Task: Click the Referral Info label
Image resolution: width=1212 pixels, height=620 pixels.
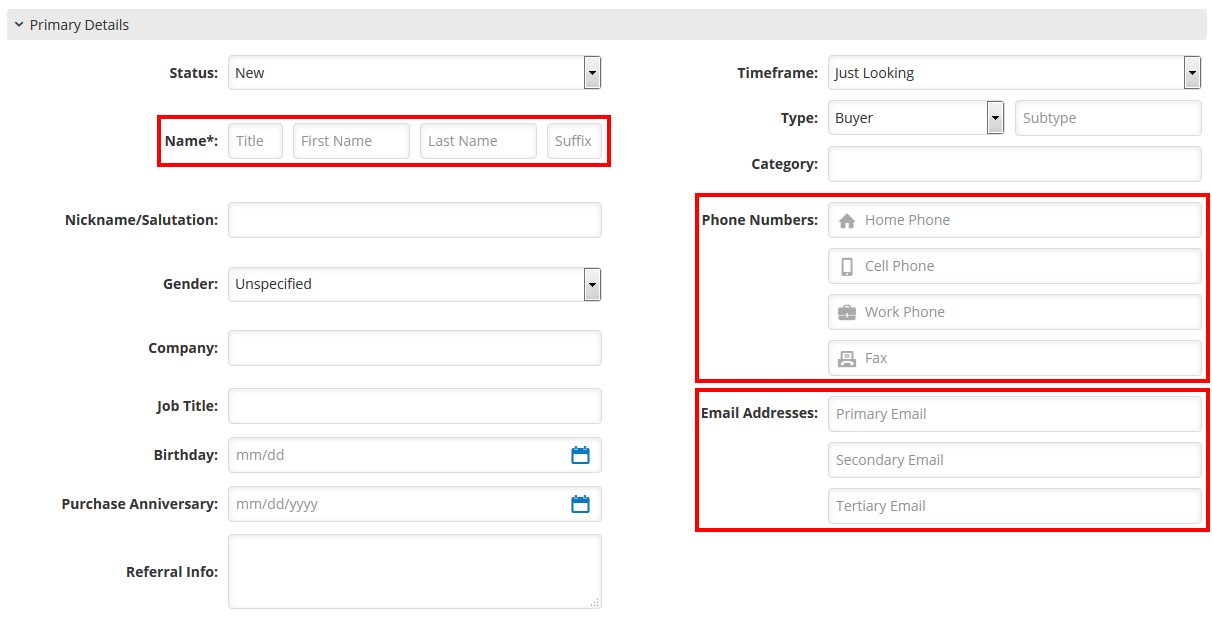Action: click(x=172, y=572)
